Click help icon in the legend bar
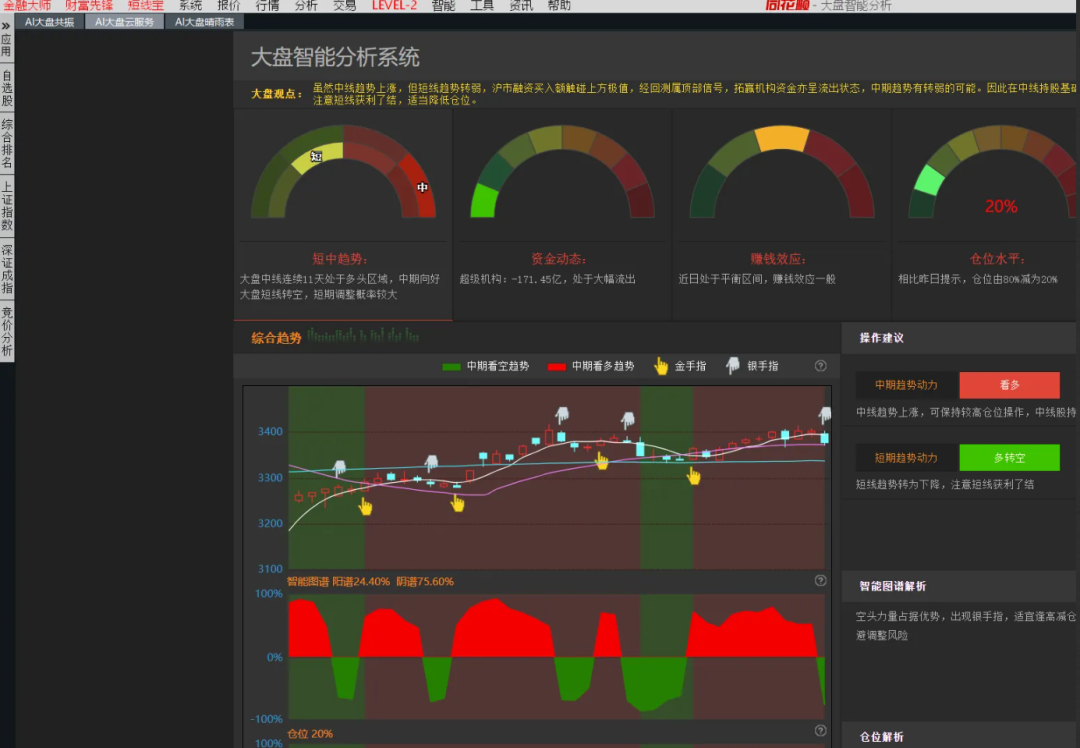 (821, 366)
